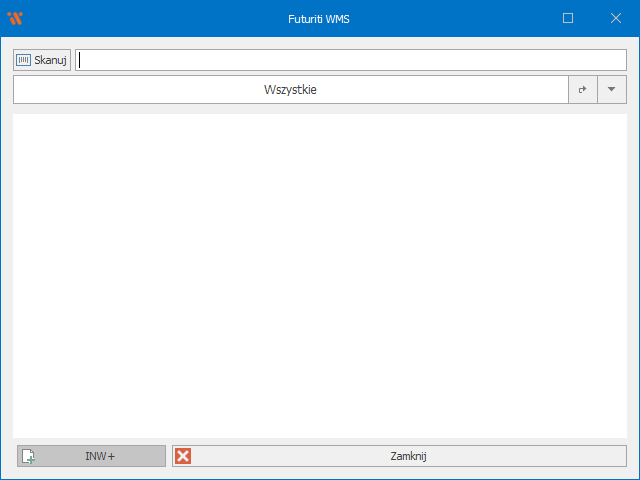Viewport: 640px width, 480px height.
Task: Click the Wszystkie text label
Action: pos(290,90)
